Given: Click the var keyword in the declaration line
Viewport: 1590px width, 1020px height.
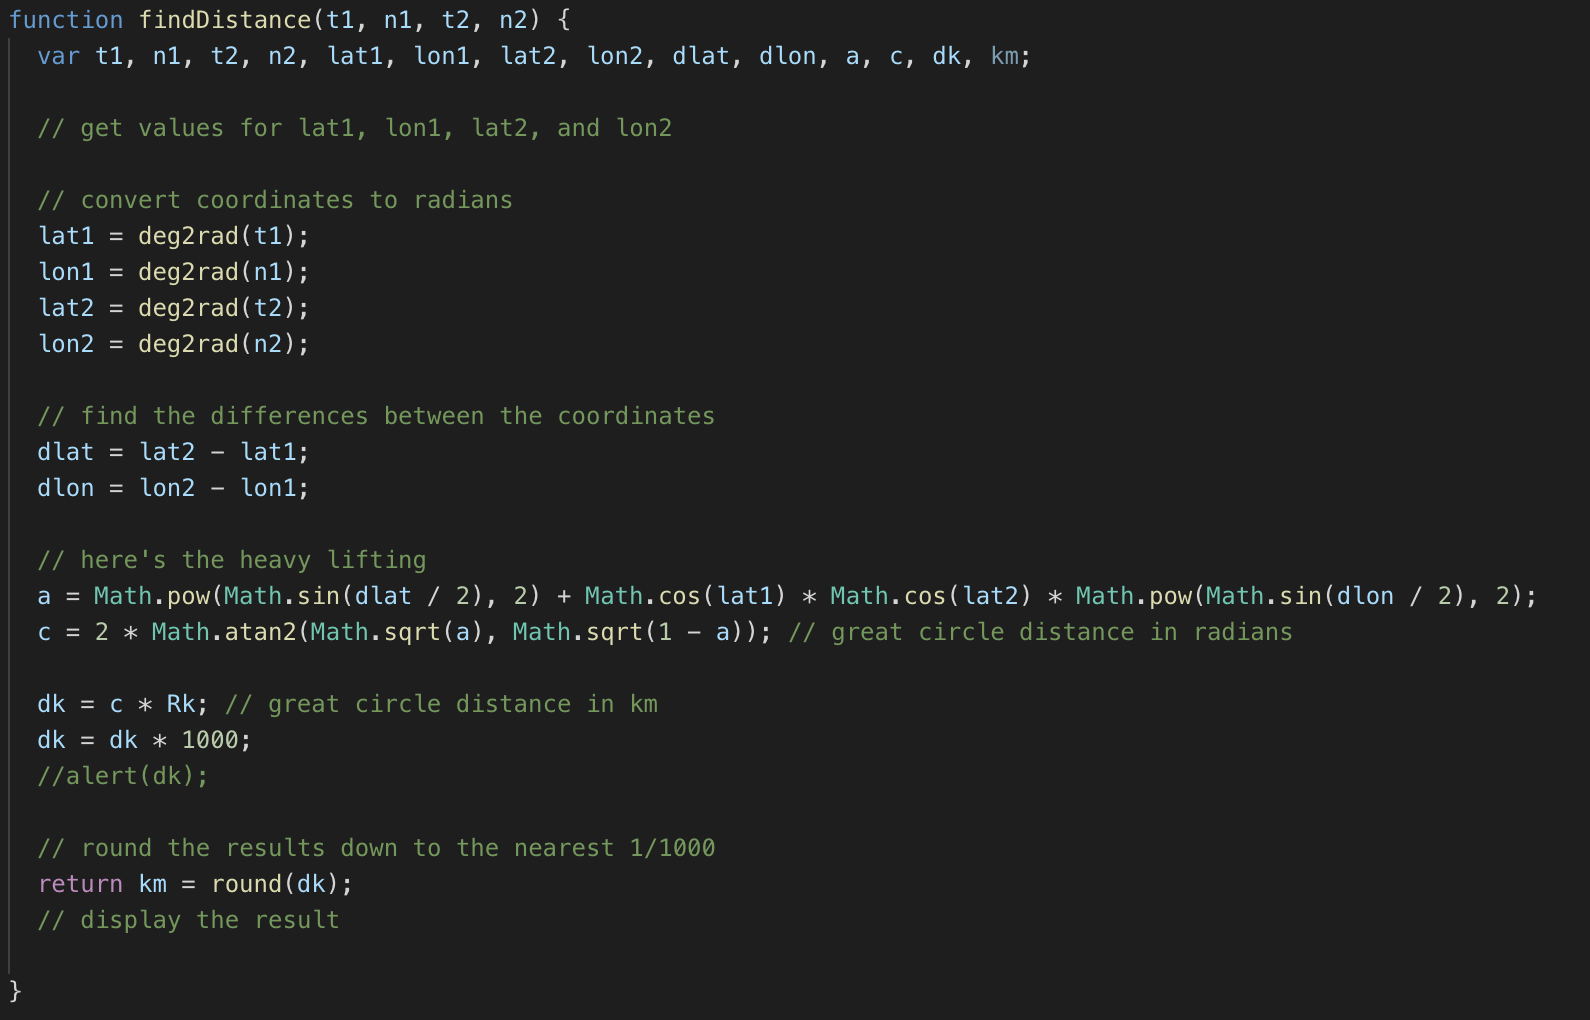Looking at the screenshot, I should click(x=58, y=56).
